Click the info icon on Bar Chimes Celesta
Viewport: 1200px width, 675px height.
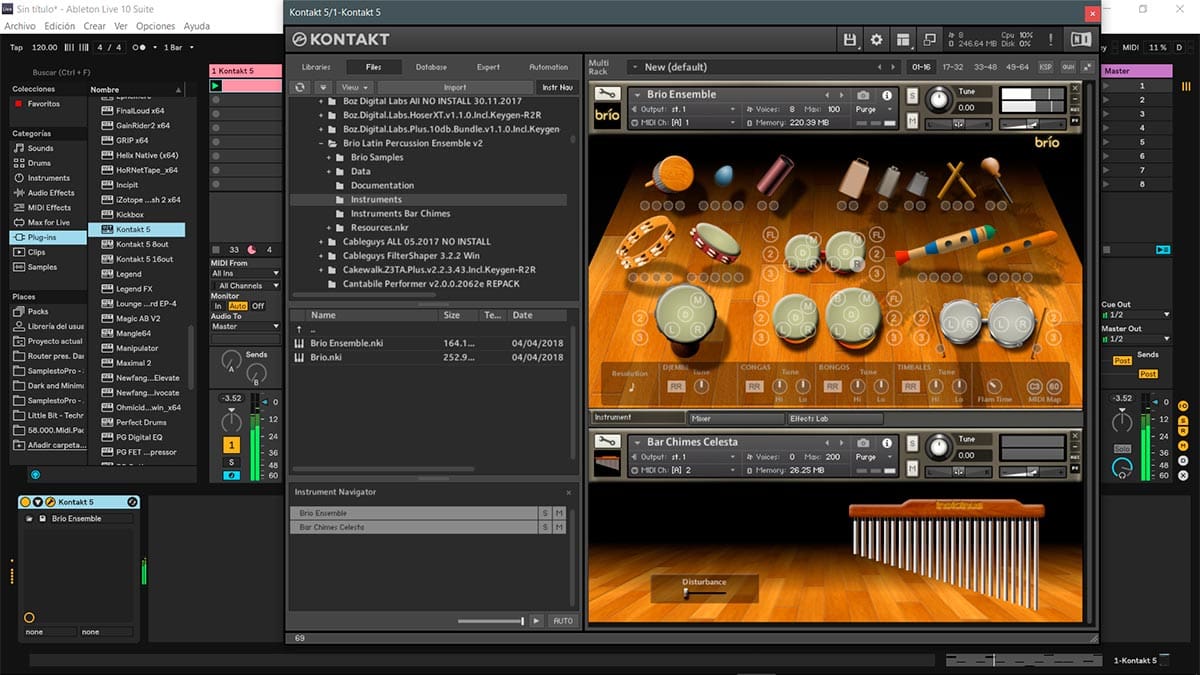[889, 442]
